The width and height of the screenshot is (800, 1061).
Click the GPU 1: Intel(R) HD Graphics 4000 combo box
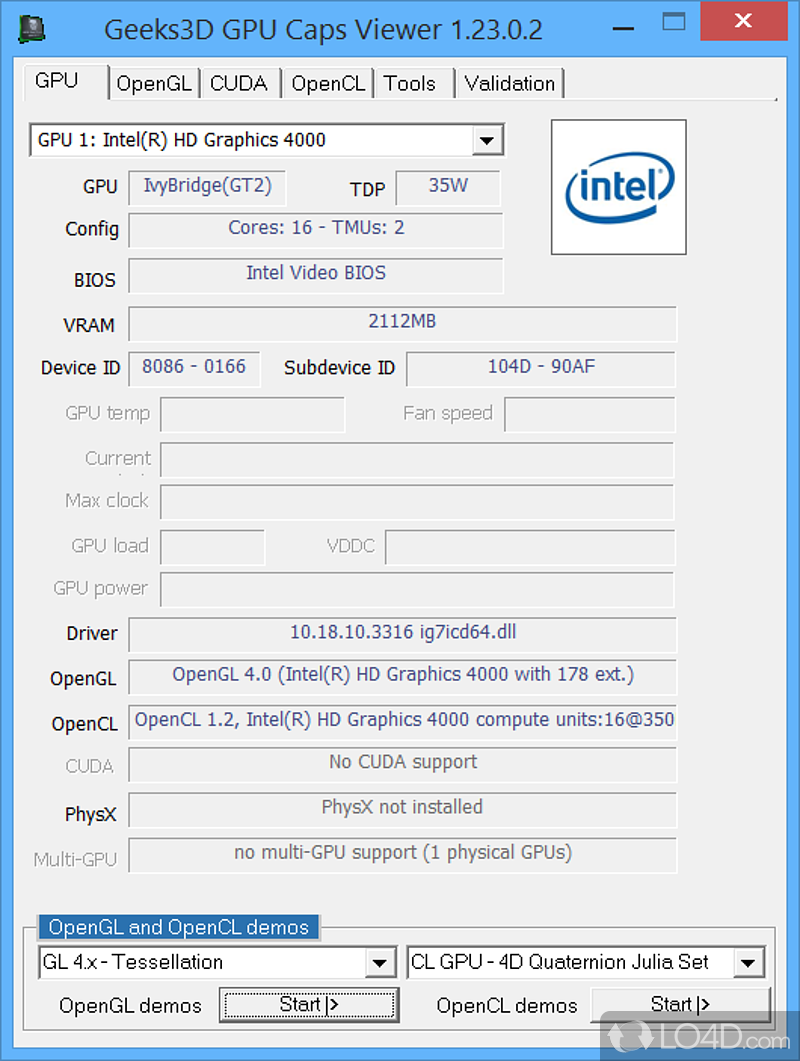(x=267, y=140)
